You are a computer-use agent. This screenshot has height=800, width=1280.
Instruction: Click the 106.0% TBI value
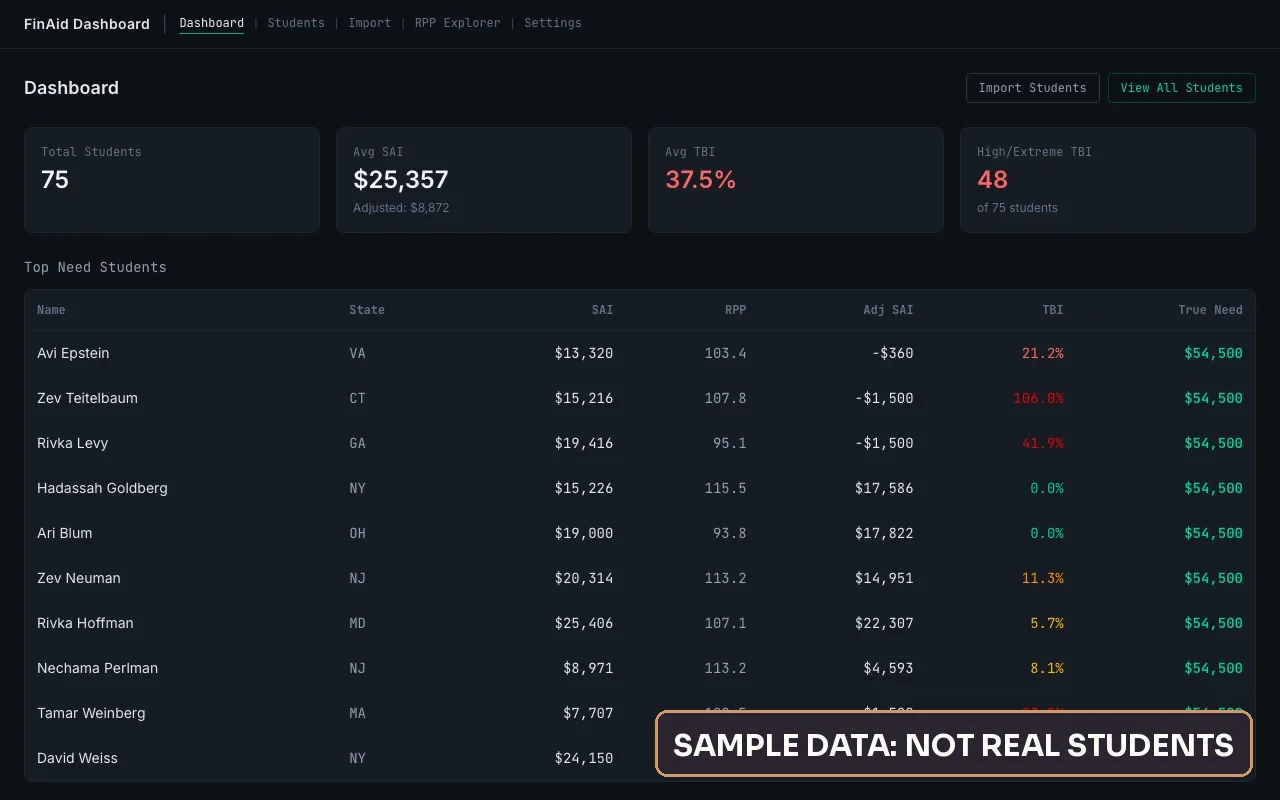[1038, 398]
